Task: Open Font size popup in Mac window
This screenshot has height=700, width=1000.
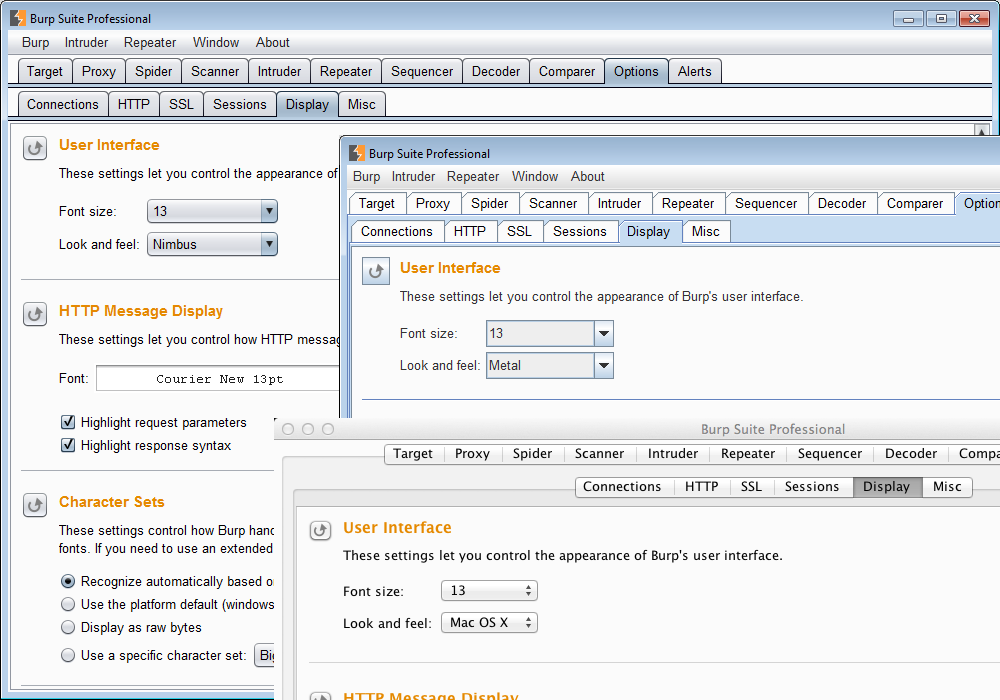Action: (x=489, y=591)
